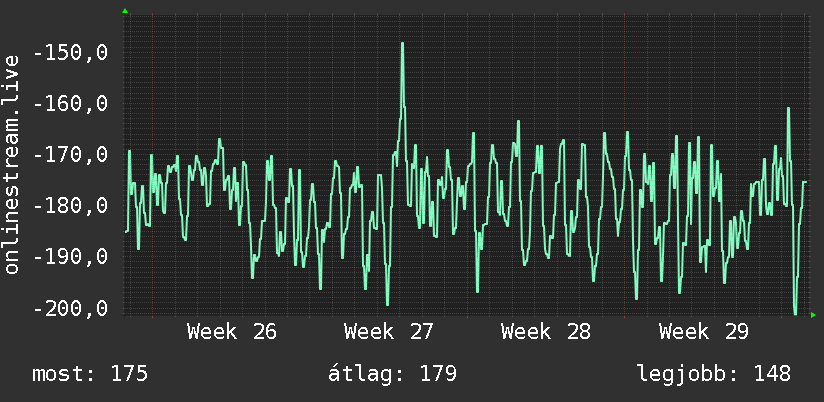This screenshot has width=824, height=402.
Task: Click the 'legjobb: 148' statistic
Action: [714, 374]
